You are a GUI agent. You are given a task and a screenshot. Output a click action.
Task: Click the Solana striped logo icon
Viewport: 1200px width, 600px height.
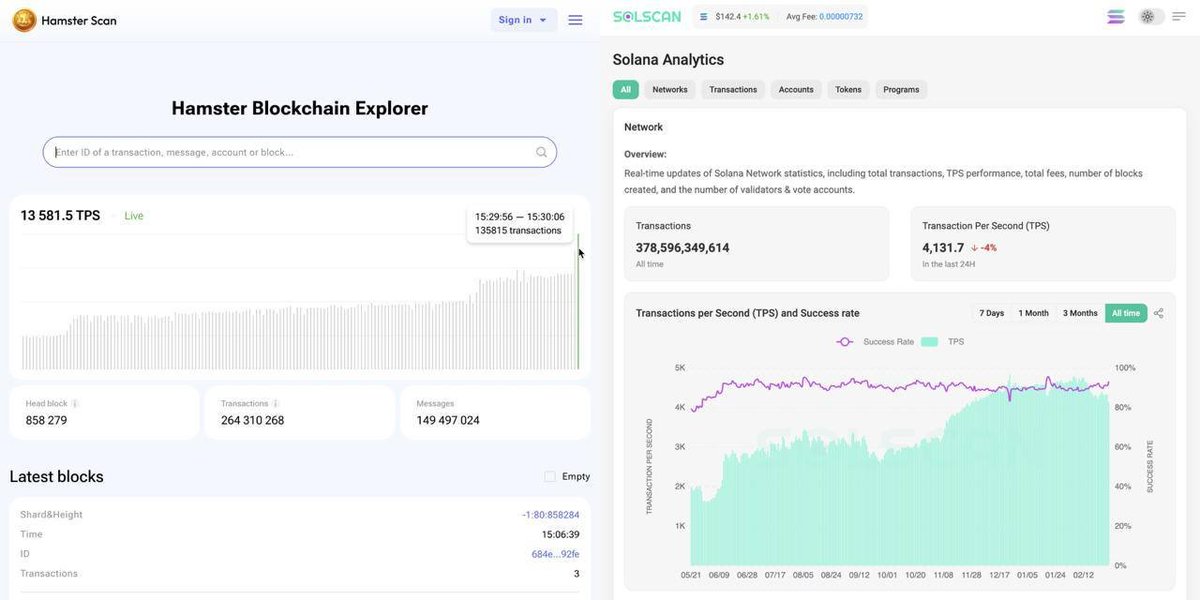point(1116,17)
